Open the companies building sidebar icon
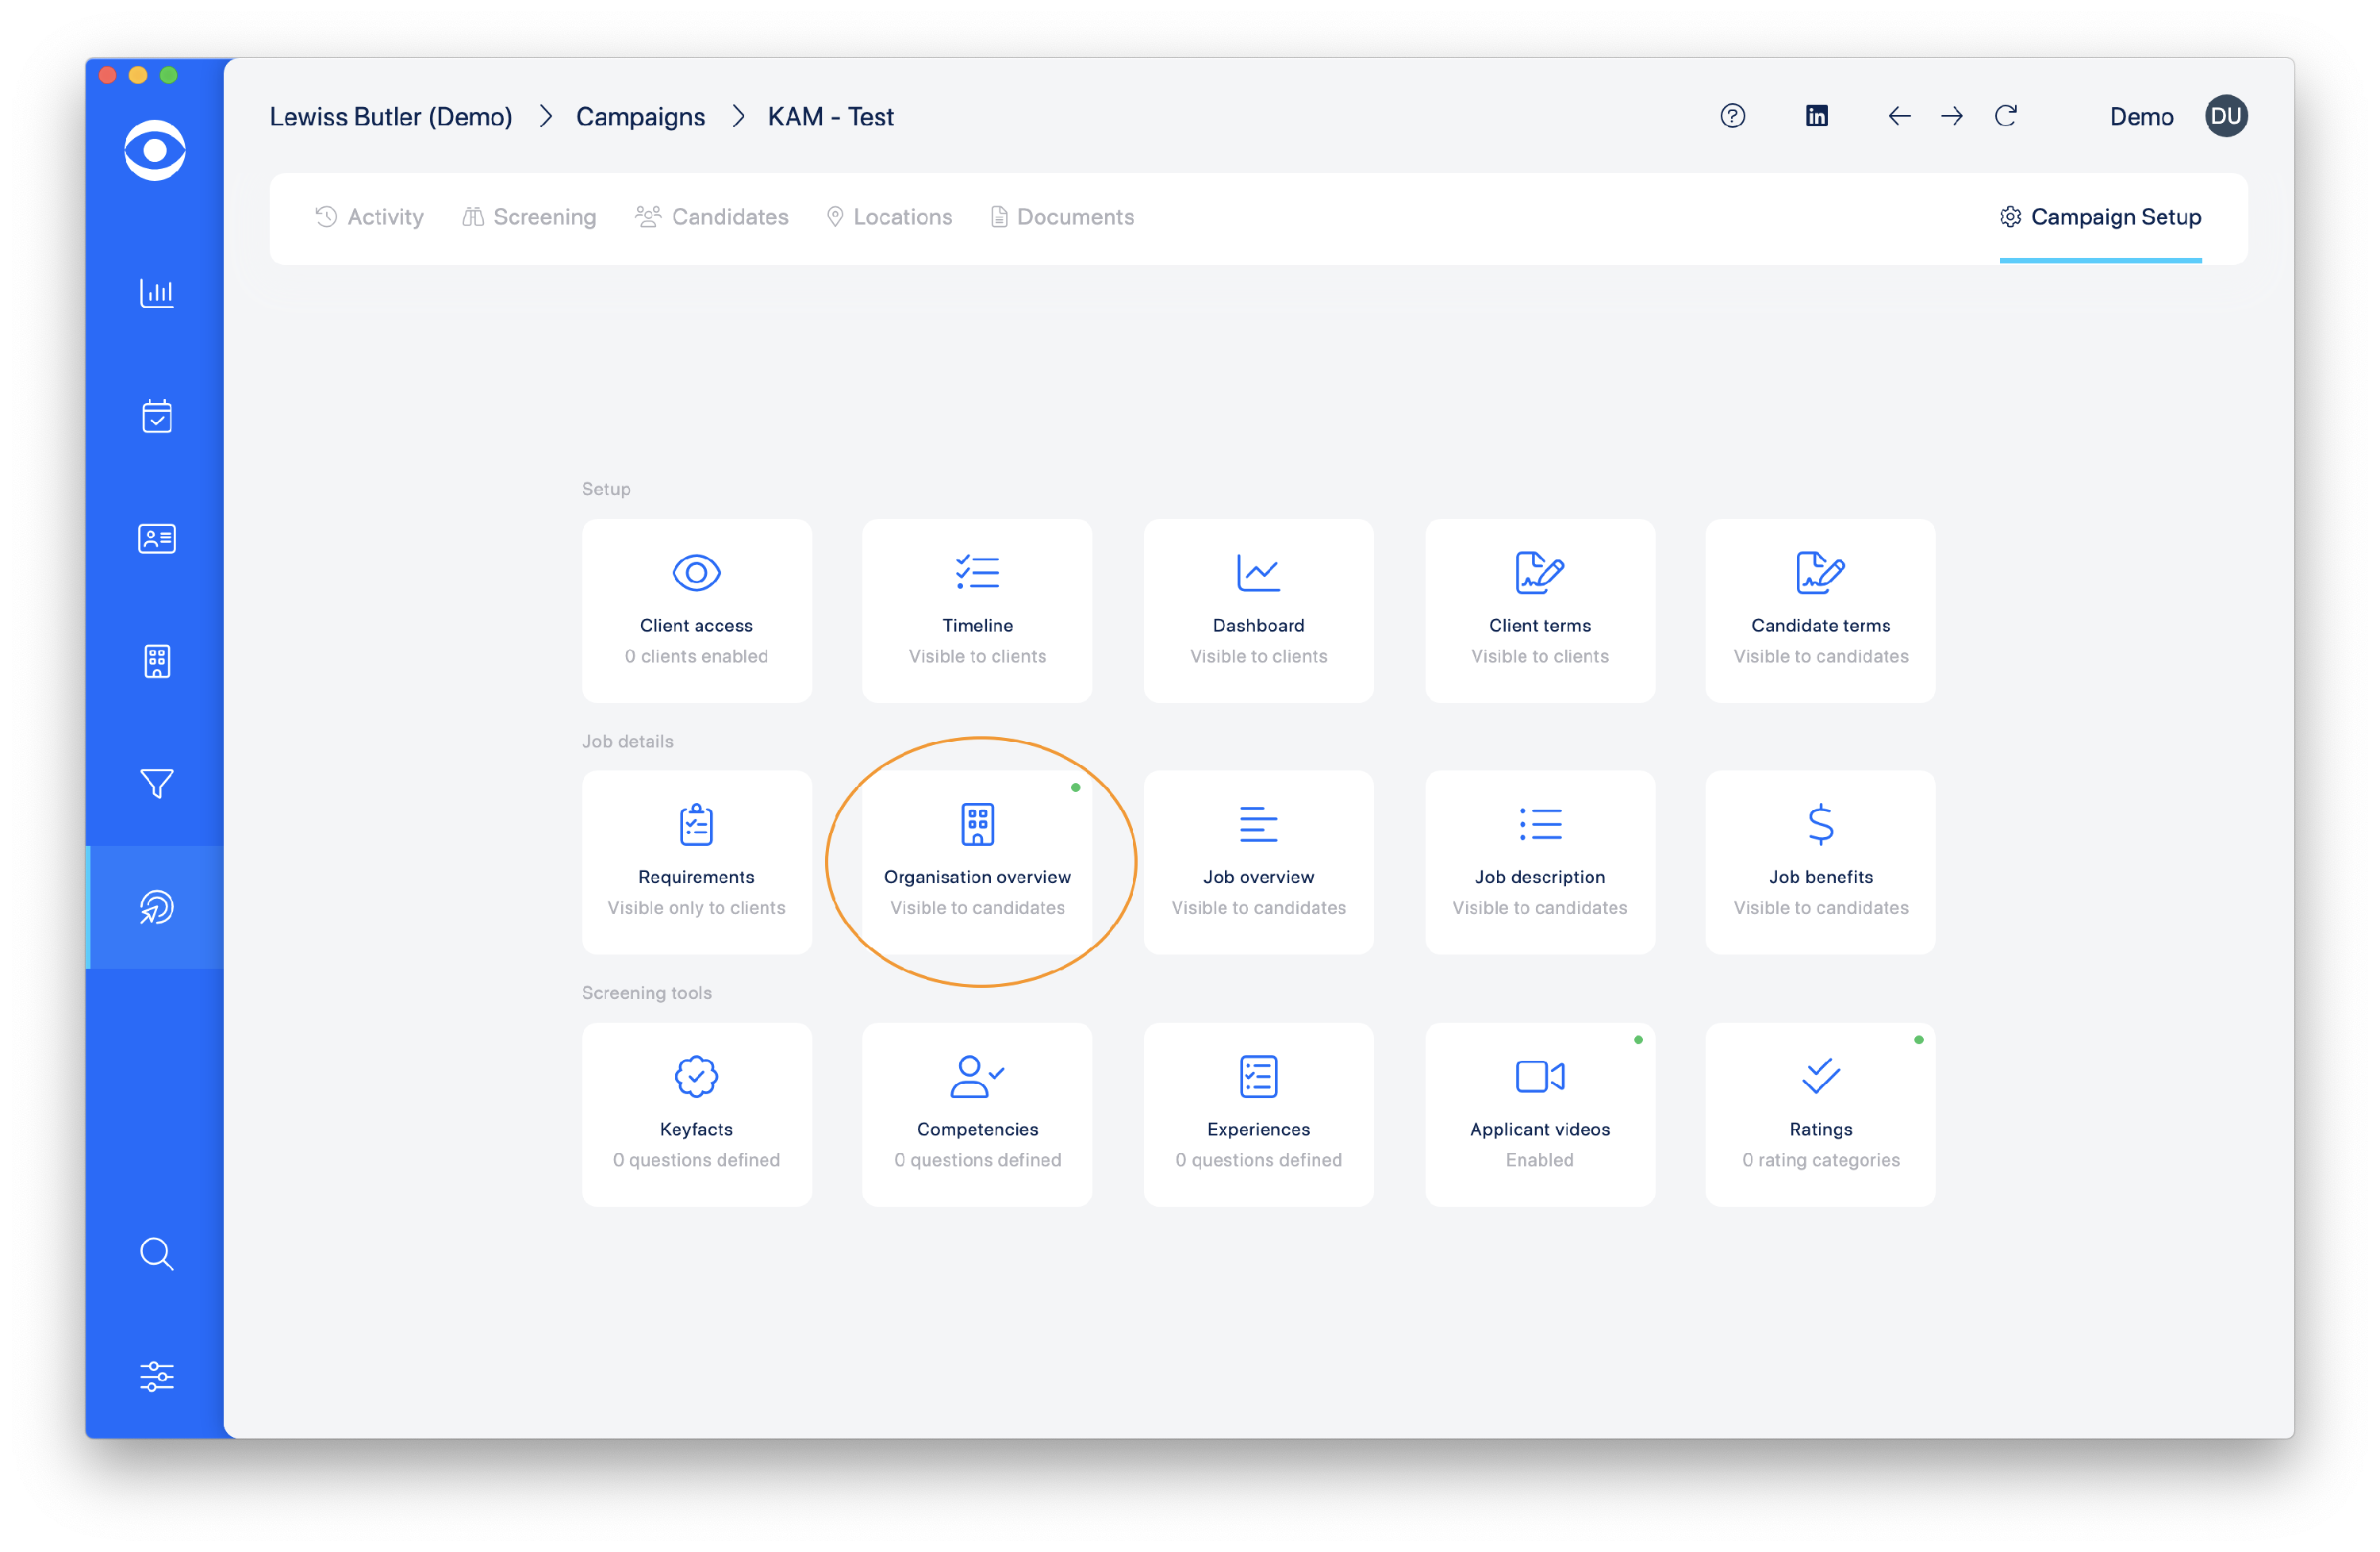 [156, 661]
